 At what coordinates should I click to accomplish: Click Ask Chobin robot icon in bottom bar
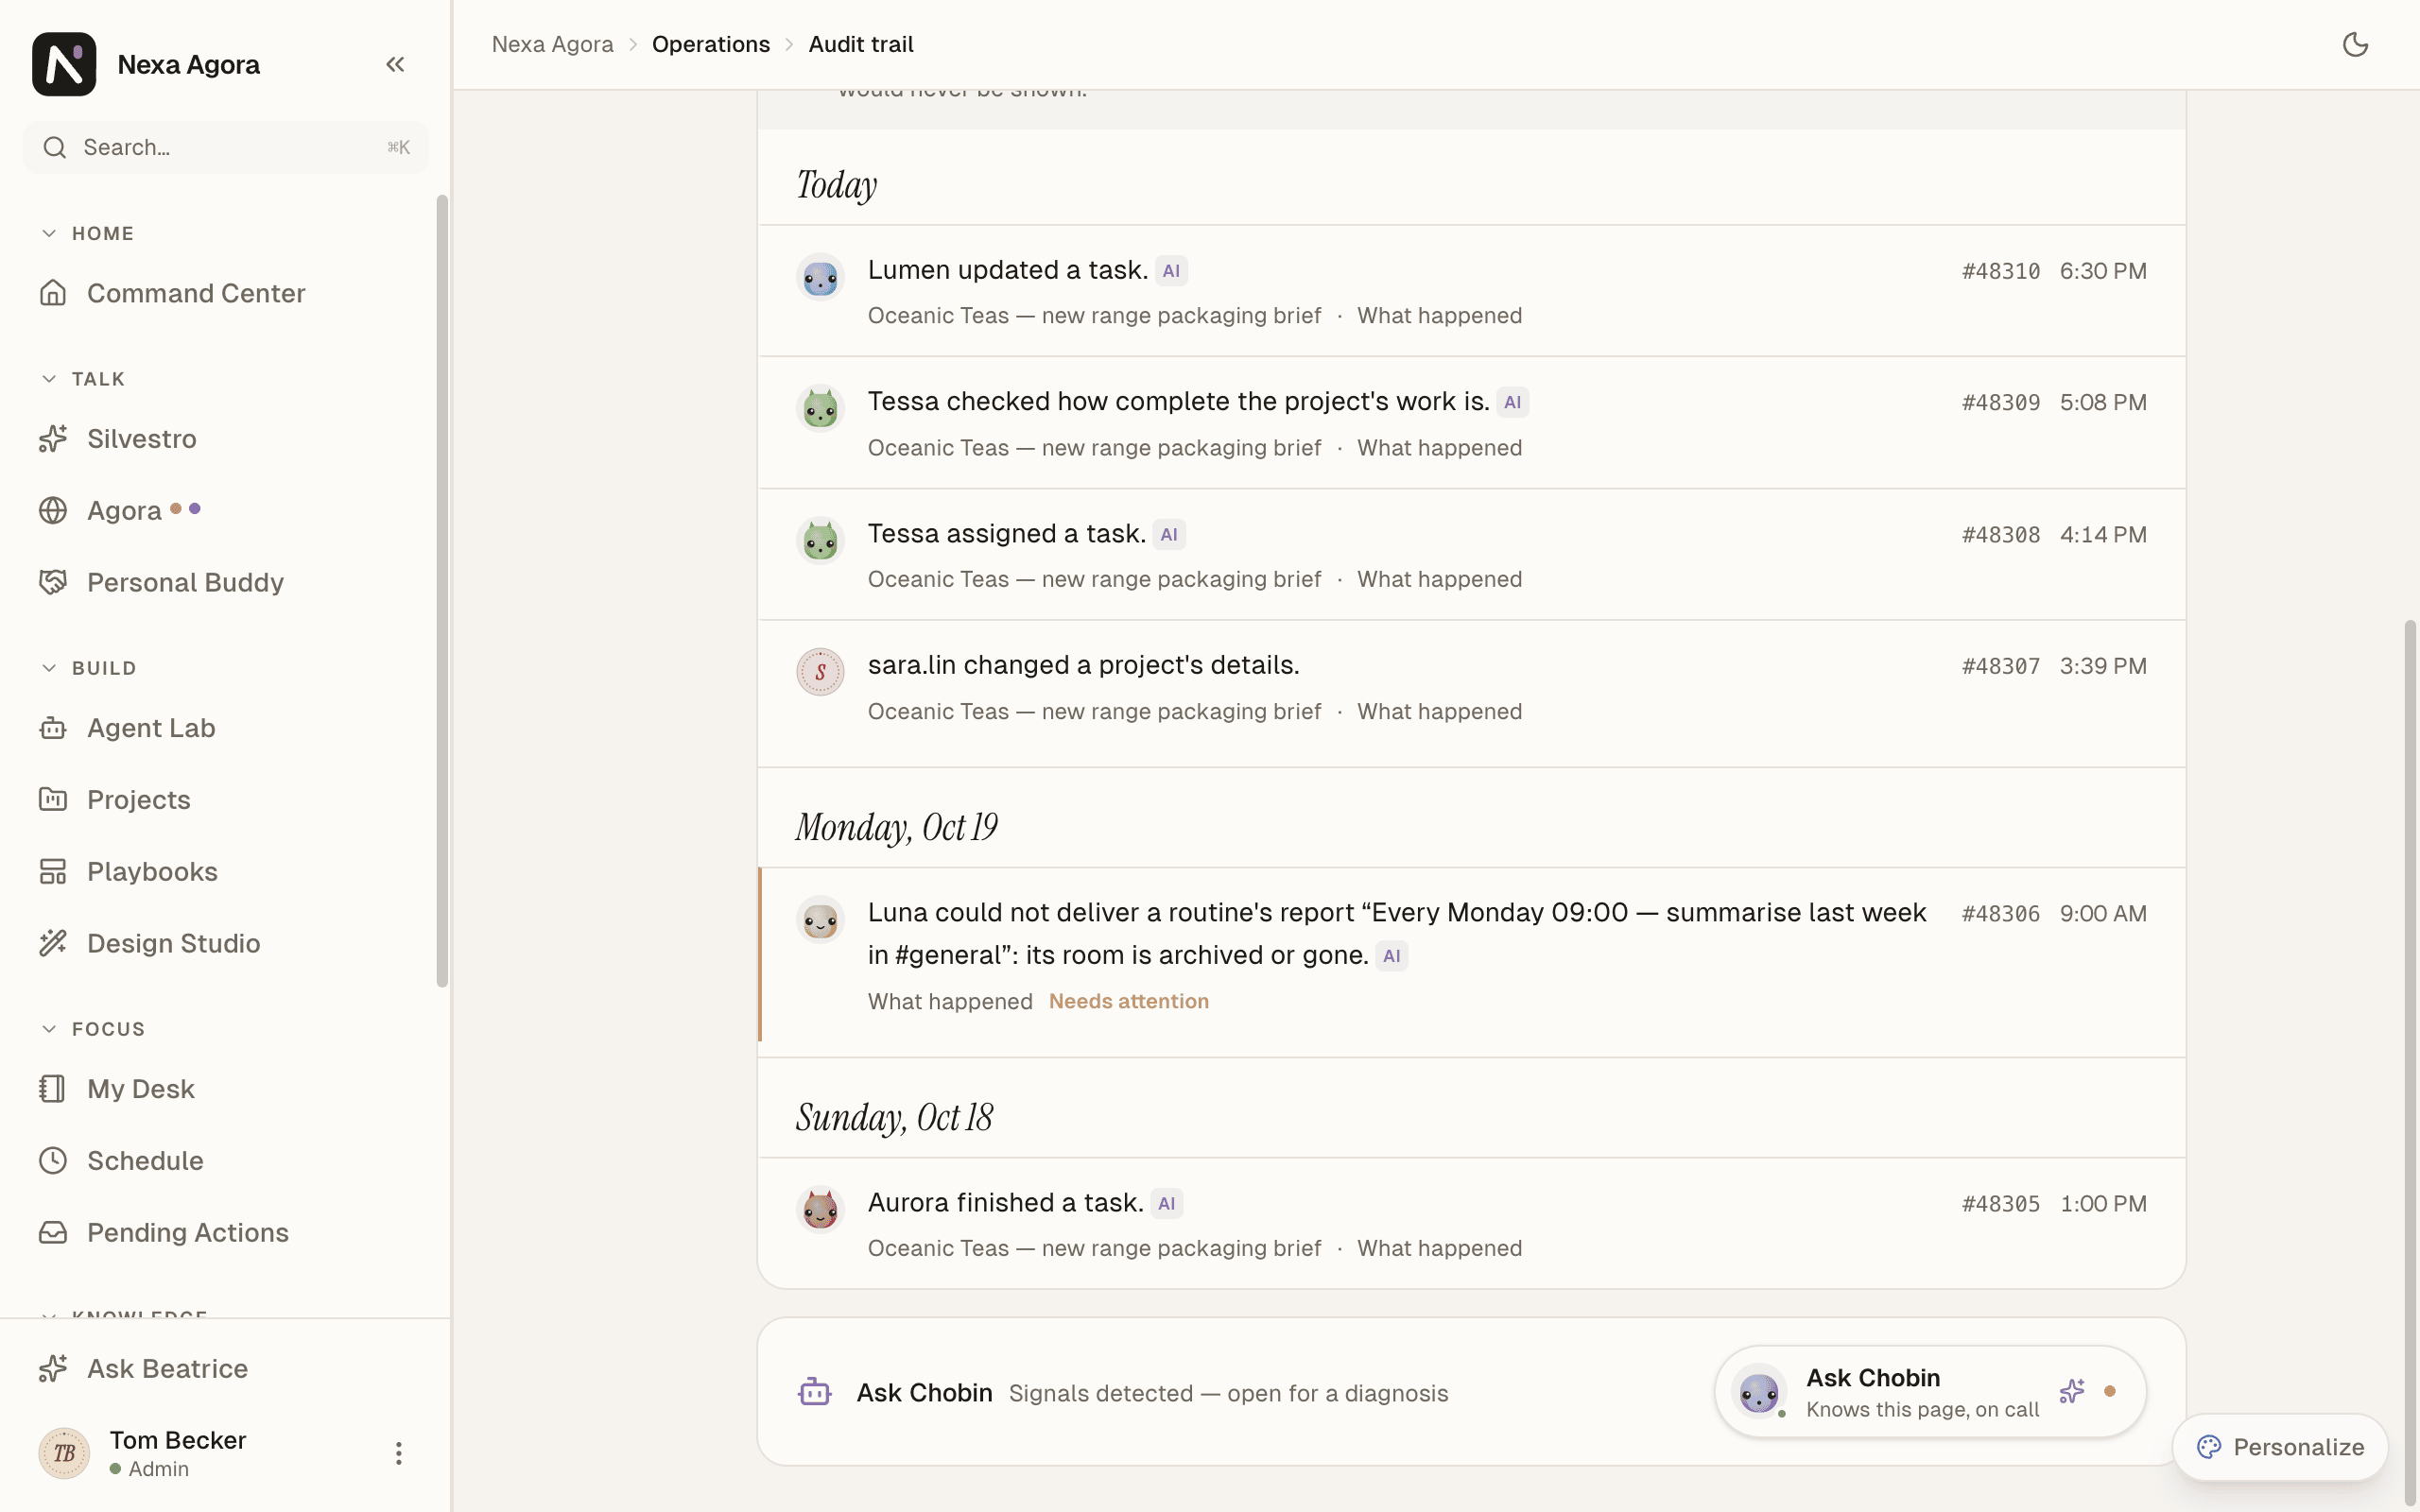pos(814,1392)
